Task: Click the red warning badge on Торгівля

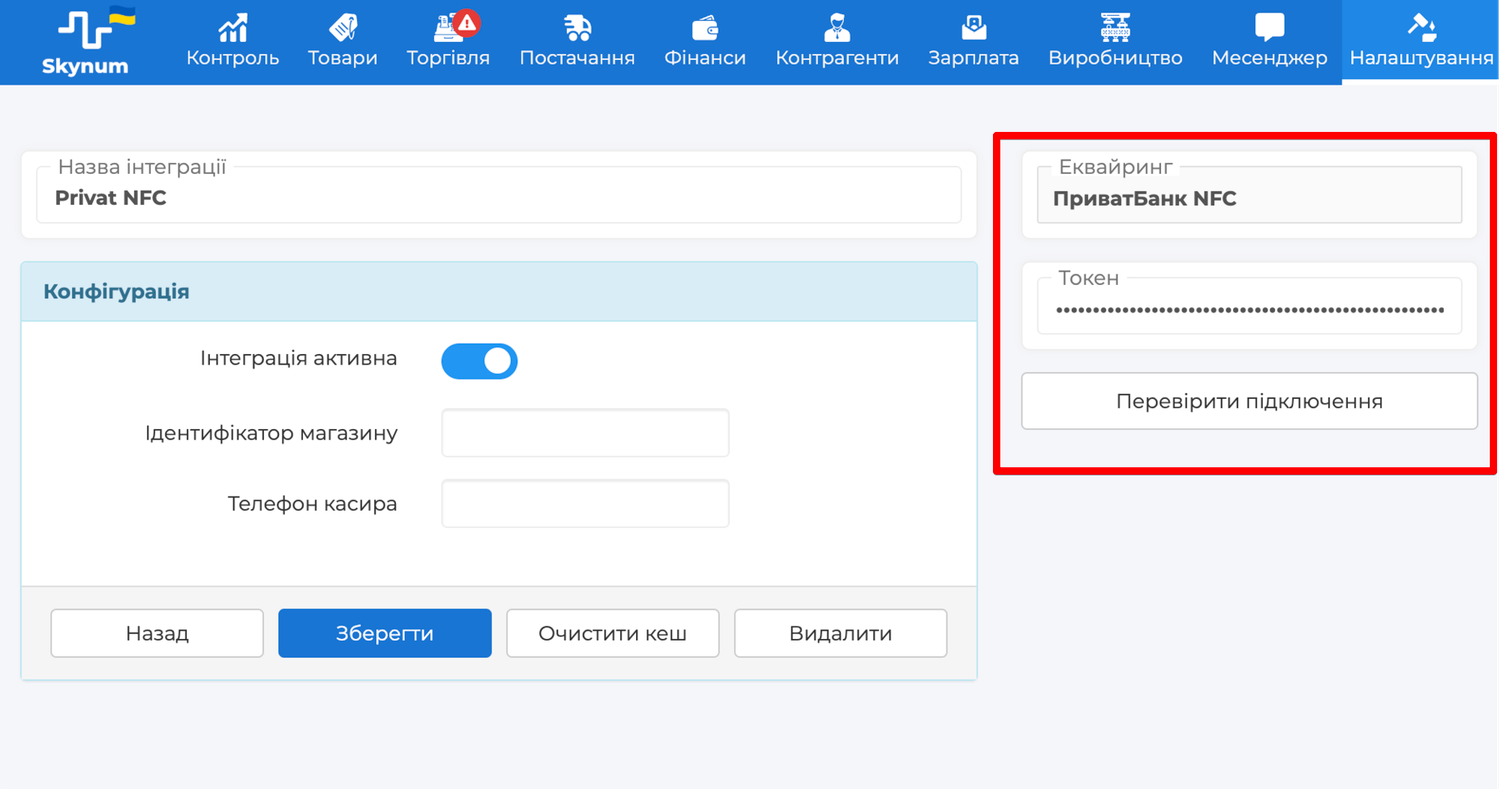Action: pyautogui.click(x=466, y=22)
